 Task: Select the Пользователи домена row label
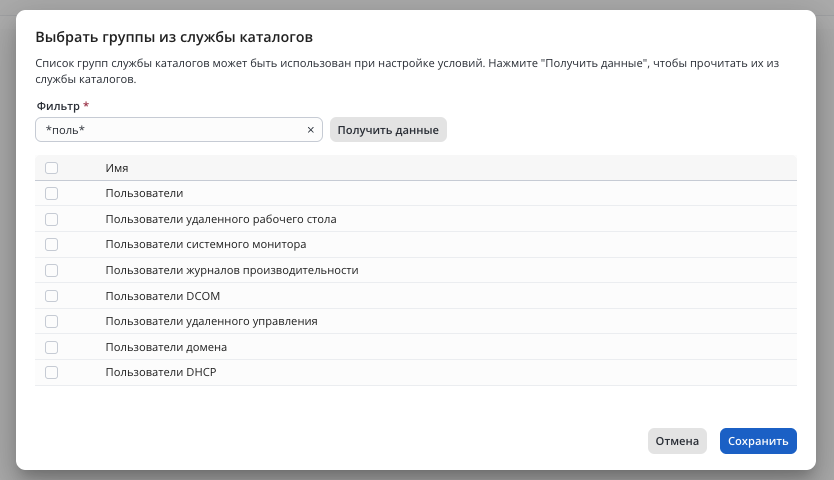[166, 347]
